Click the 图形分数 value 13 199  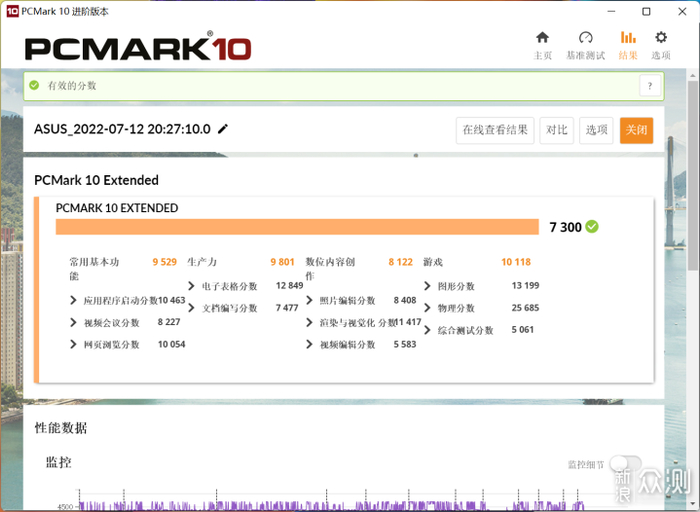pos(525,285)
